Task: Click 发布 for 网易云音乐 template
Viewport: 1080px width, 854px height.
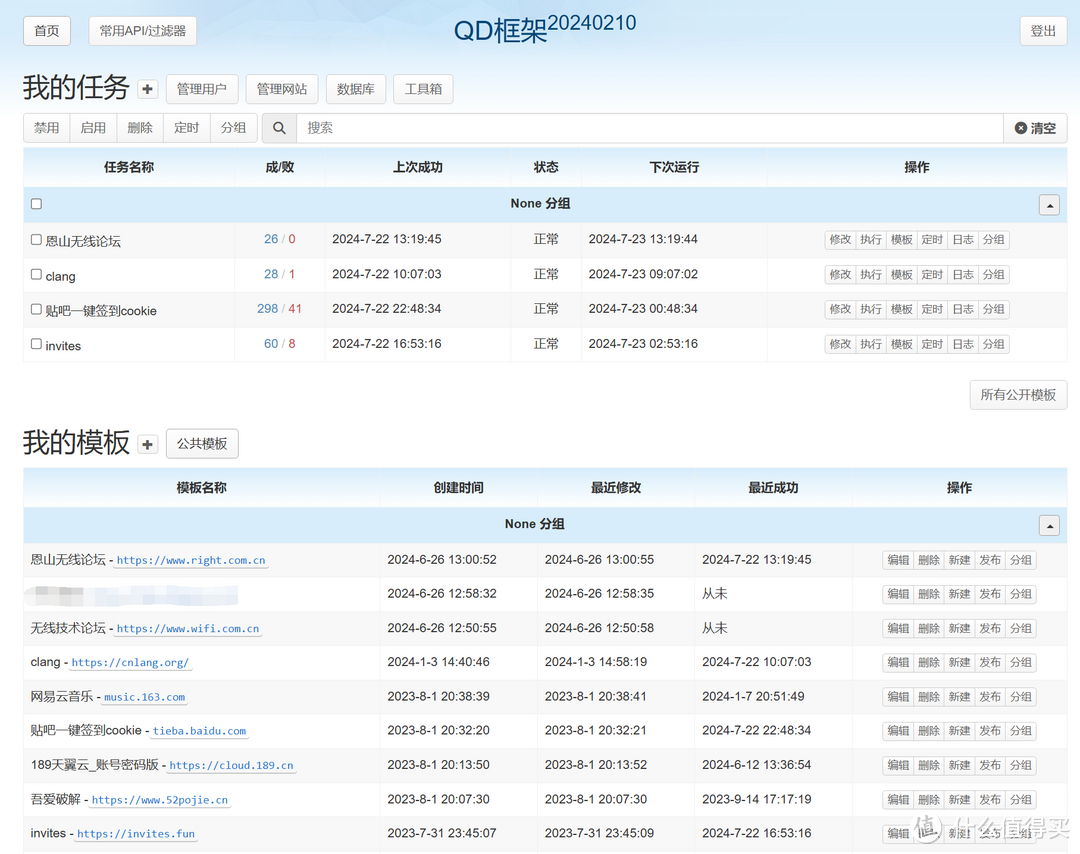Action: tap(990, 697)
